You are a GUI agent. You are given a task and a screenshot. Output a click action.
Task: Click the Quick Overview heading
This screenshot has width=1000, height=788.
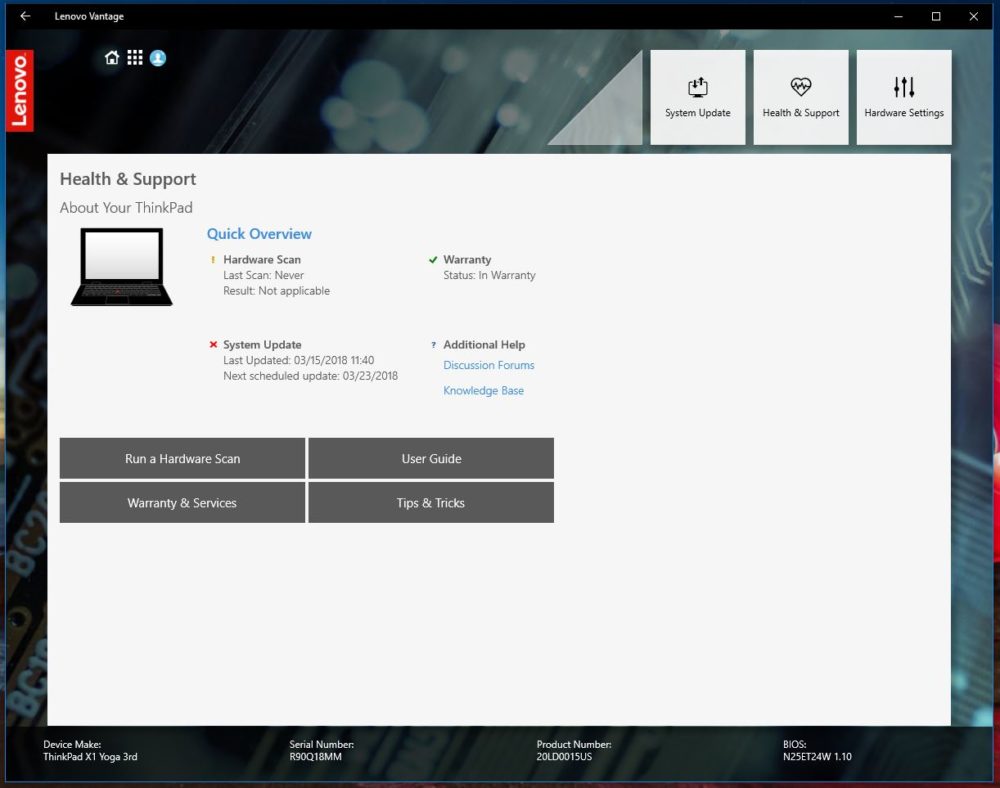[259, 234]
